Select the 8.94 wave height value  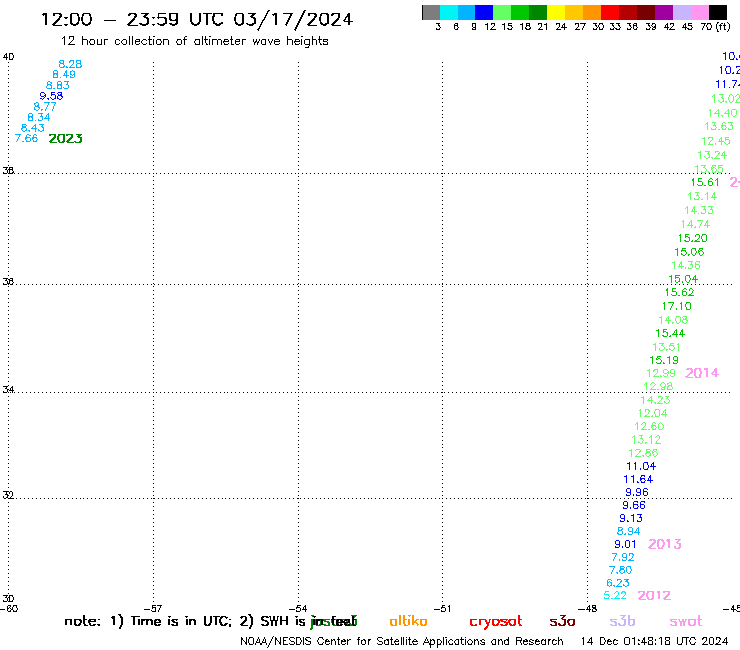[x=628, y=531]
